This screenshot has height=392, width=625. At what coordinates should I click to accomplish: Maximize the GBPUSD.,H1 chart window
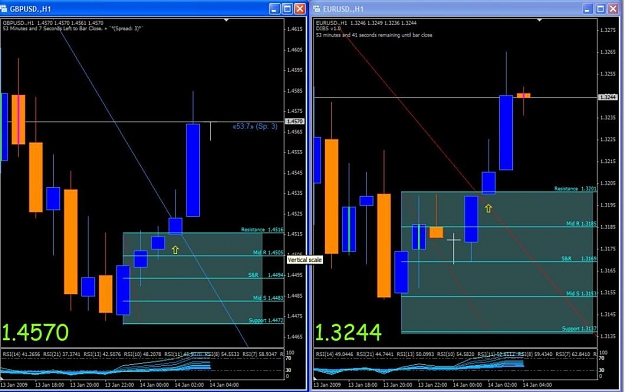(x=287, y=9)
